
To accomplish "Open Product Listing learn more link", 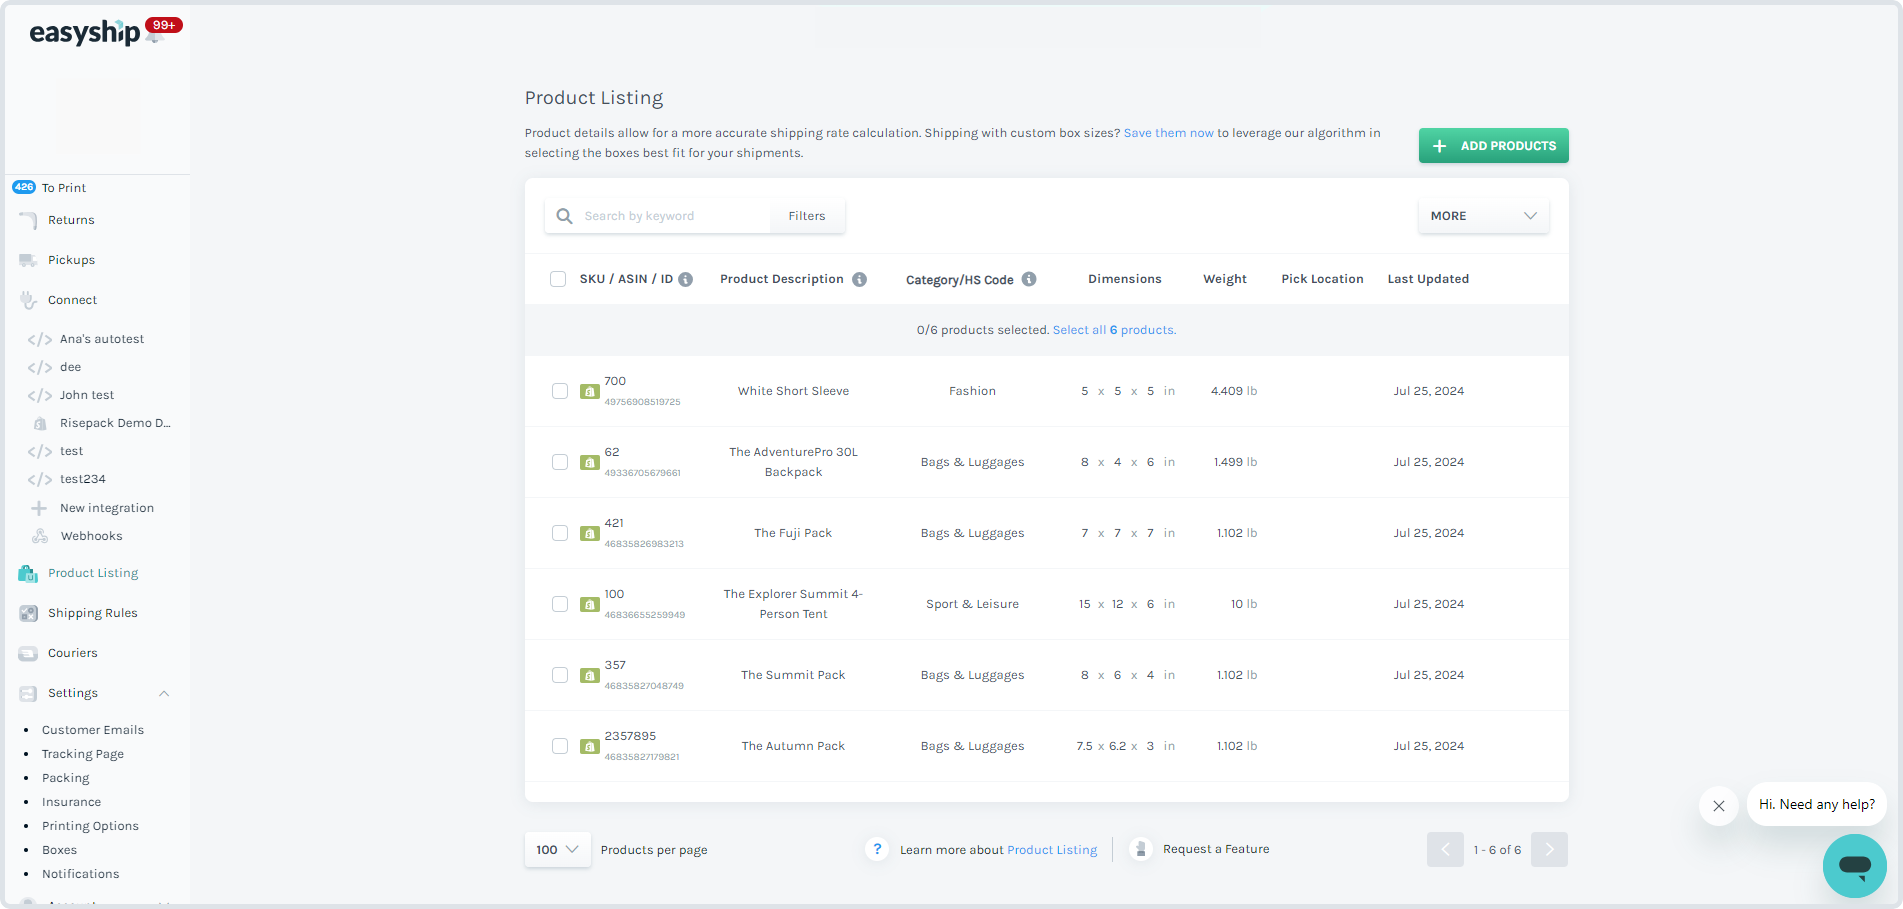I will tap(1052, 850).
